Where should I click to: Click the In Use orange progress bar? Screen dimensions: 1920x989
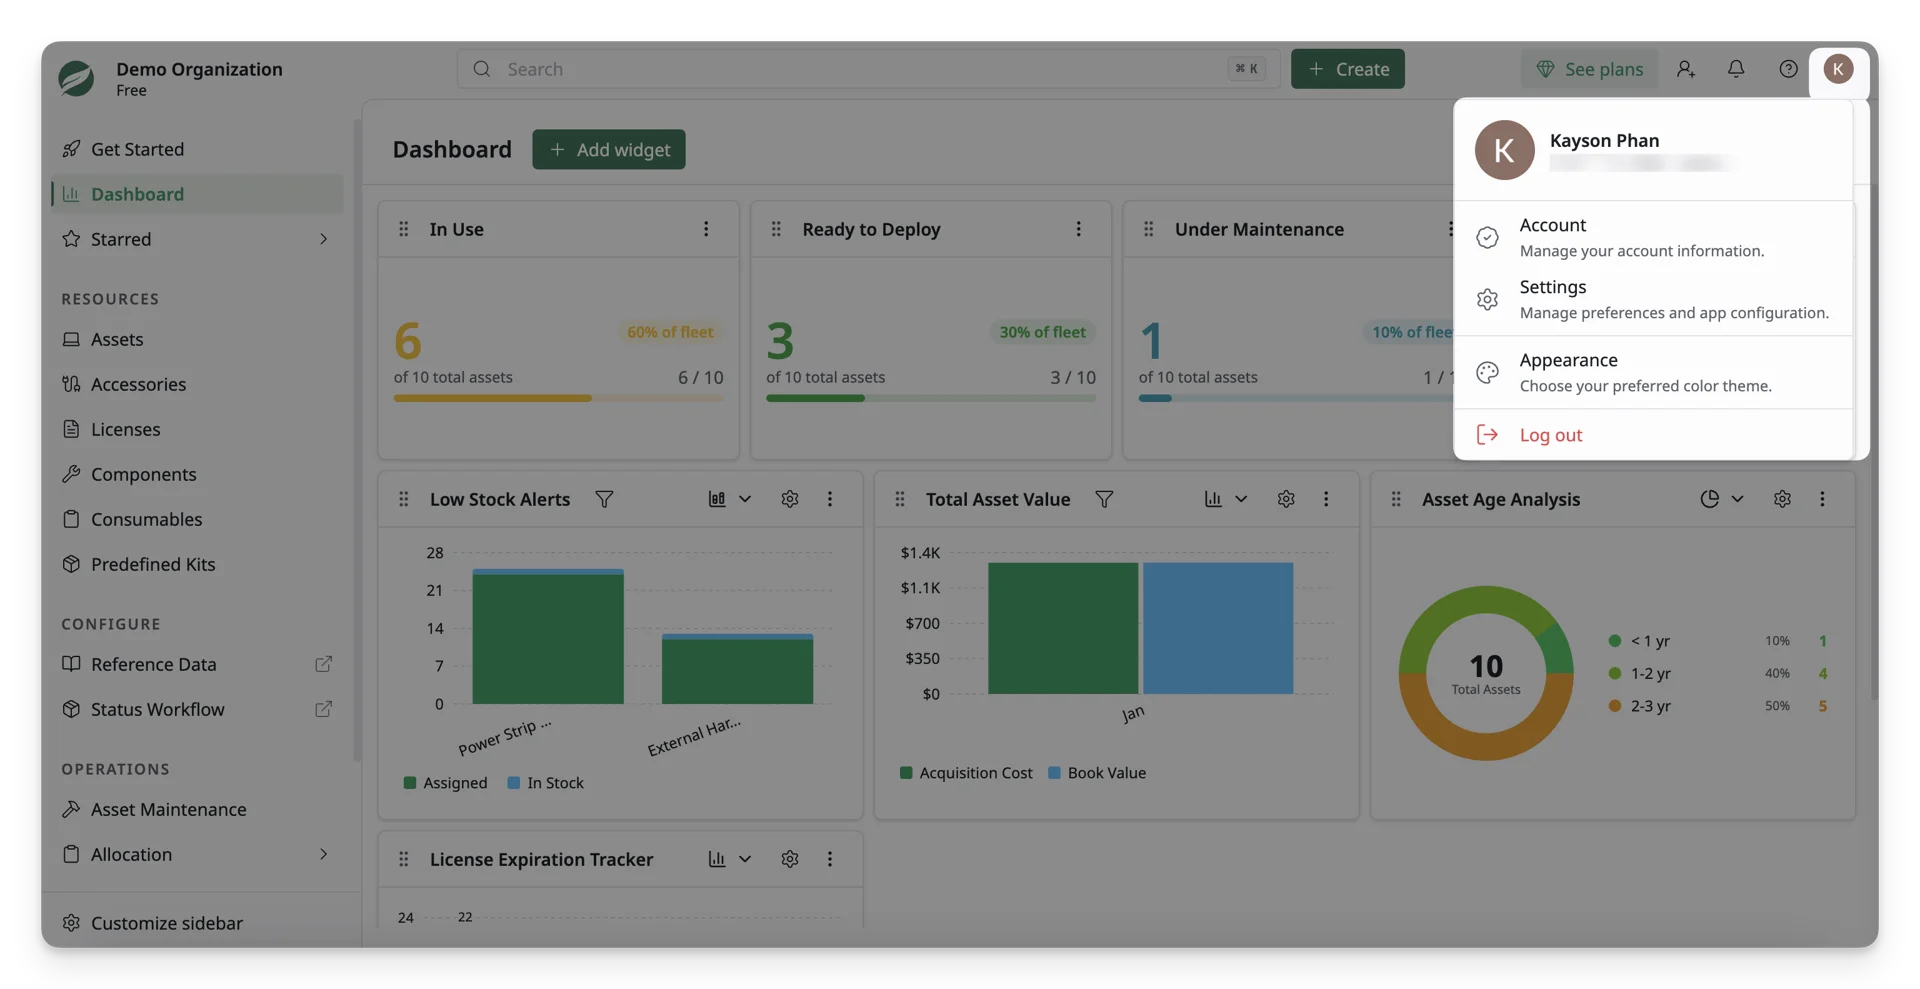[x=558, y=398]
